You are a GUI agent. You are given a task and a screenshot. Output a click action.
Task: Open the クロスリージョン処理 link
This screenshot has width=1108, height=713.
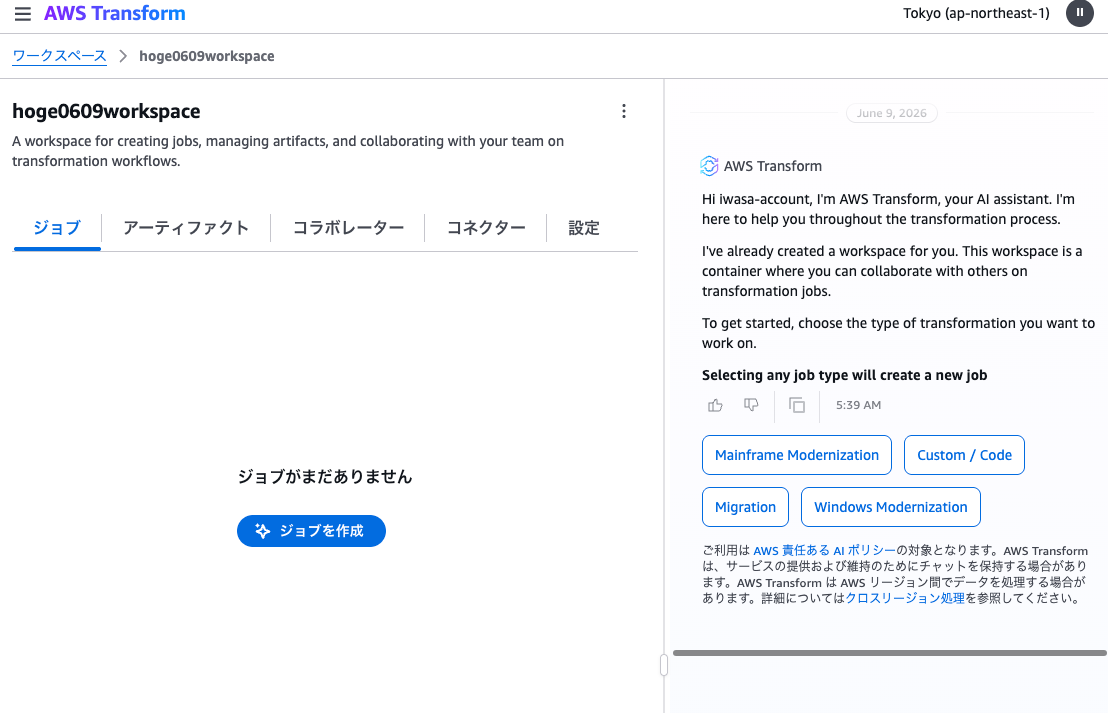point(905,598)
